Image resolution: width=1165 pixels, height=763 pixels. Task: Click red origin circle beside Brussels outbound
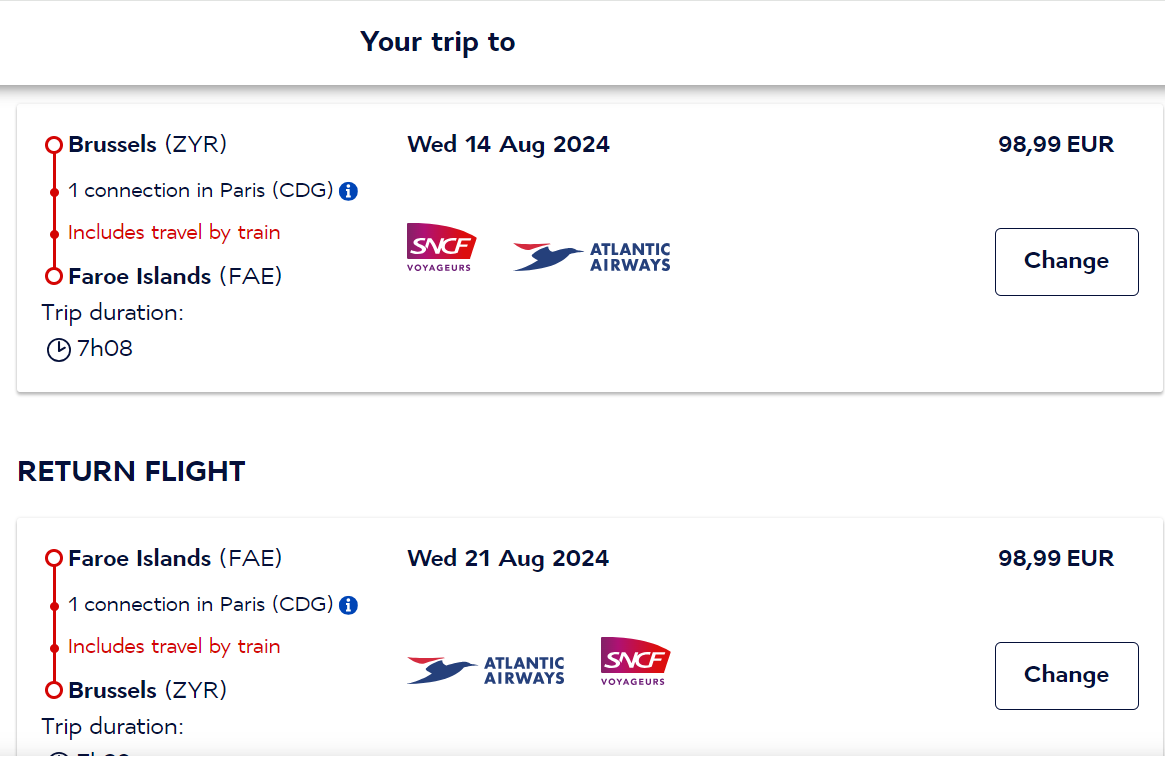[x=53, y=145]
